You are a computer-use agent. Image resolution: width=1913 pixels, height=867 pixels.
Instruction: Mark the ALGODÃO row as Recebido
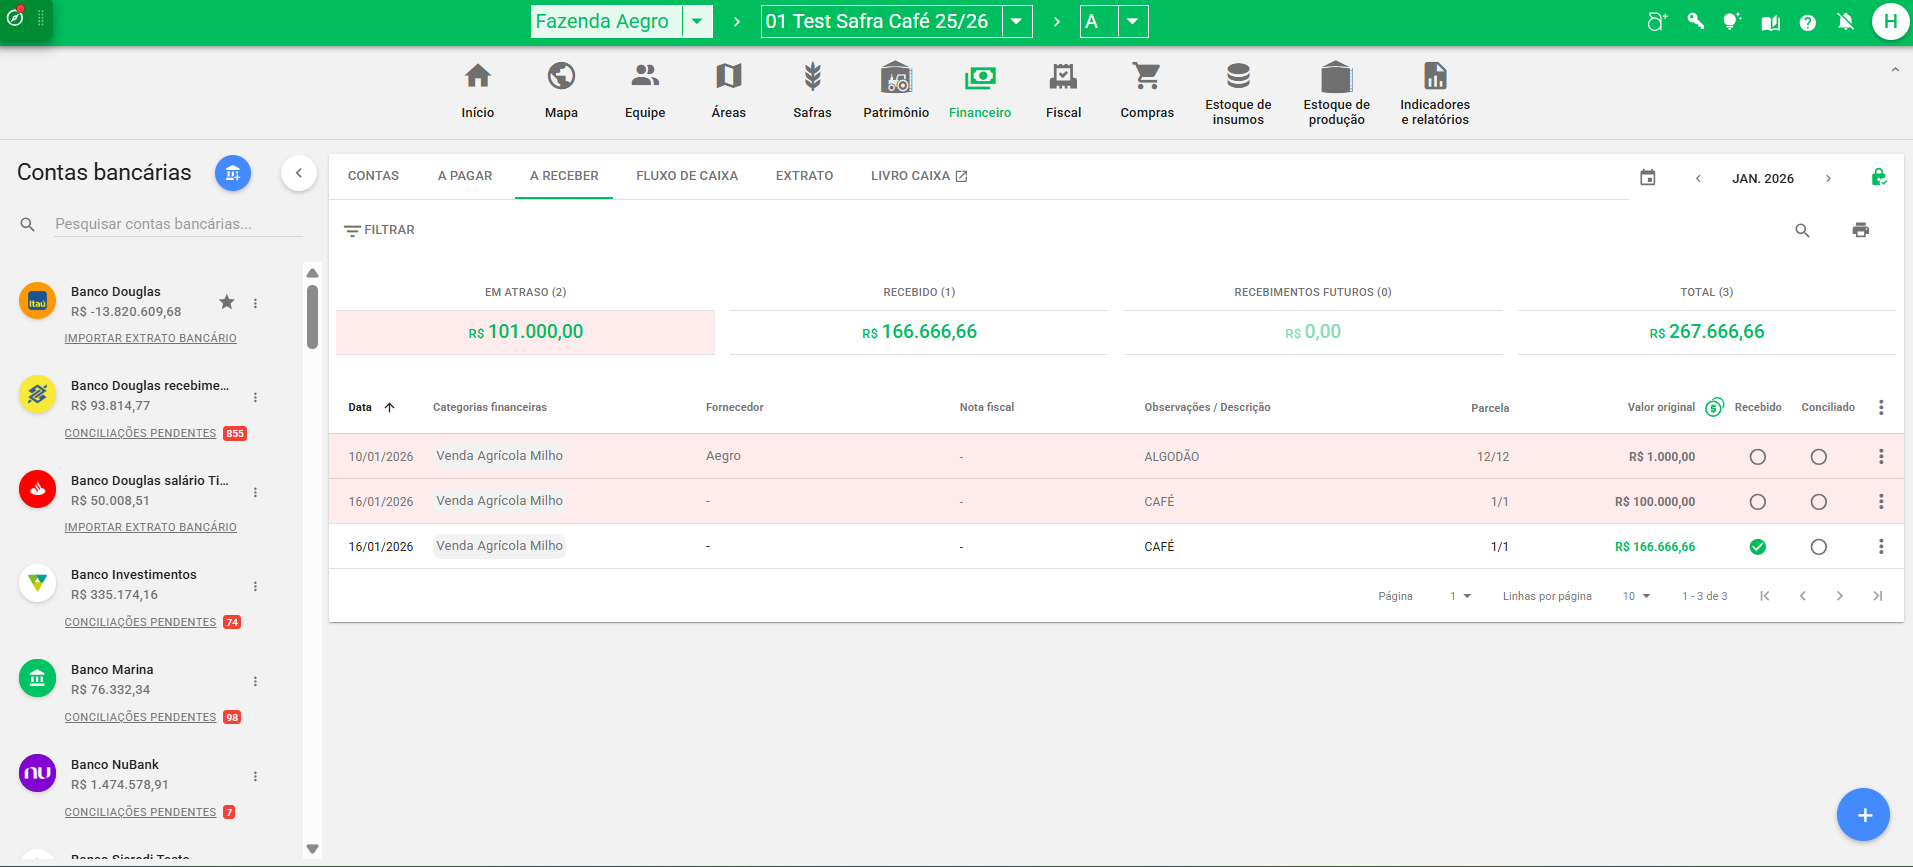[x=1757, y=457]
